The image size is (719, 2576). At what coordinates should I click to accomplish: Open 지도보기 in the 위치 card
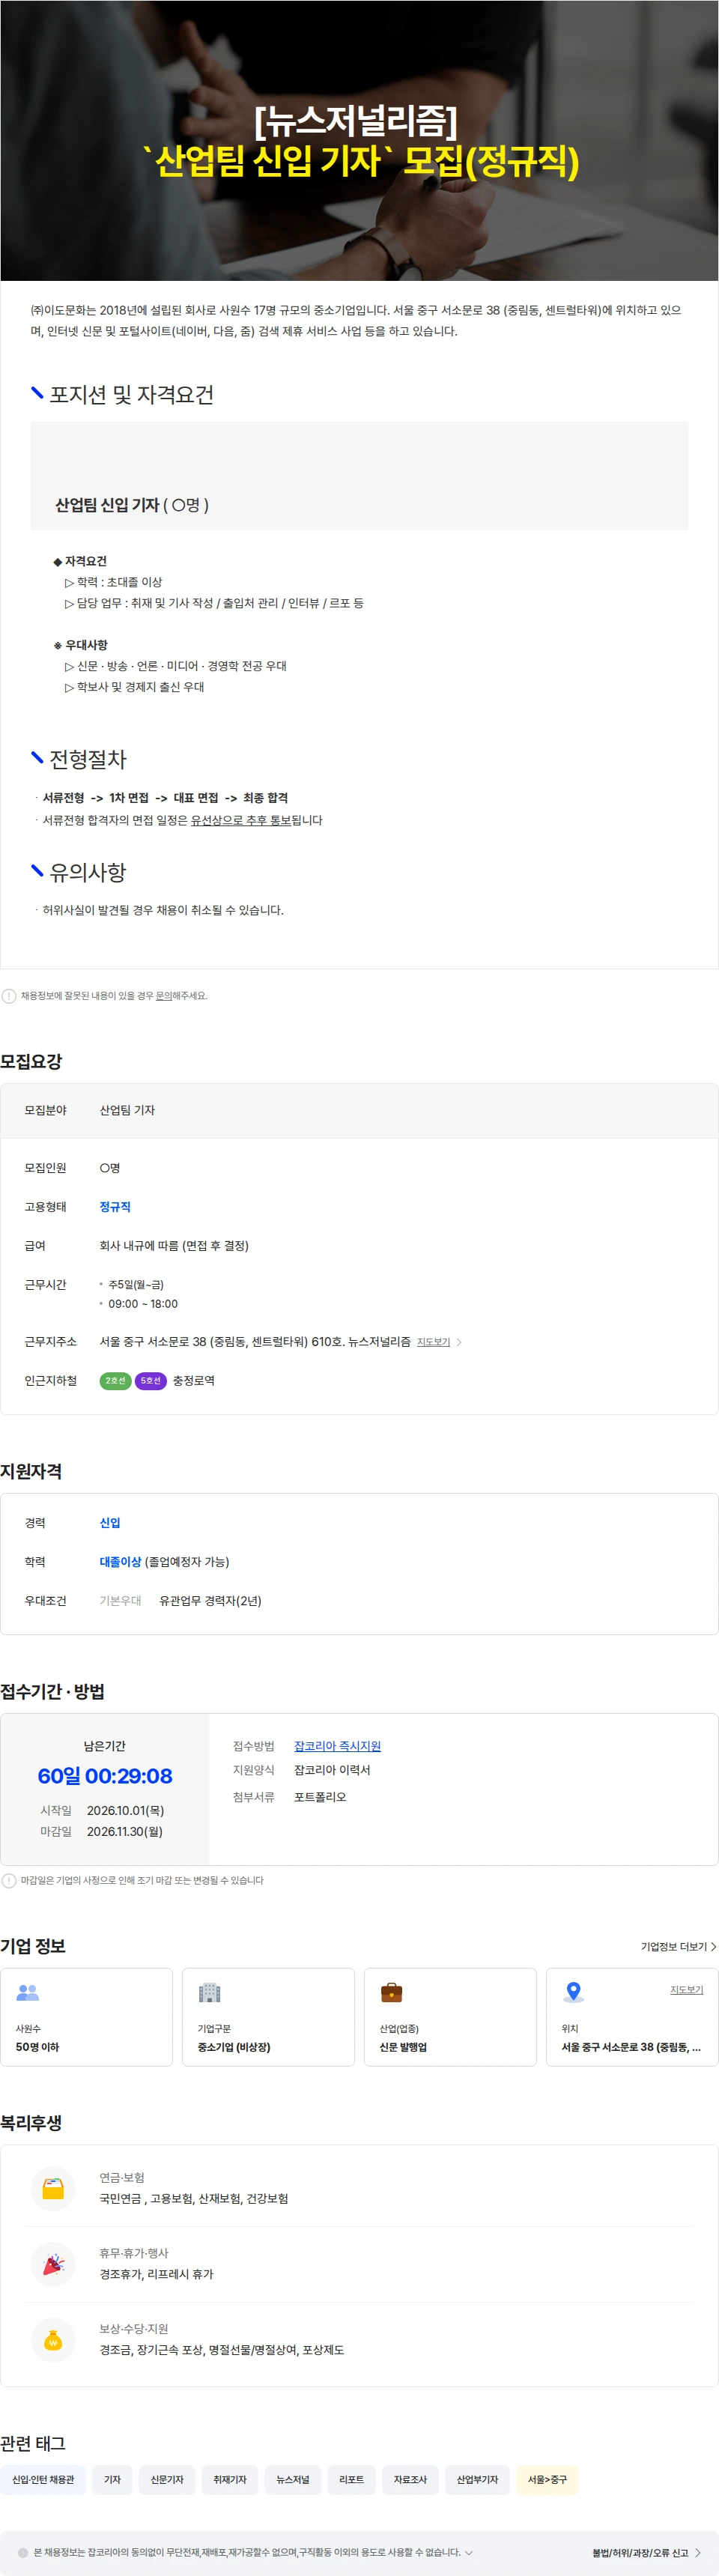[686, 1989]
